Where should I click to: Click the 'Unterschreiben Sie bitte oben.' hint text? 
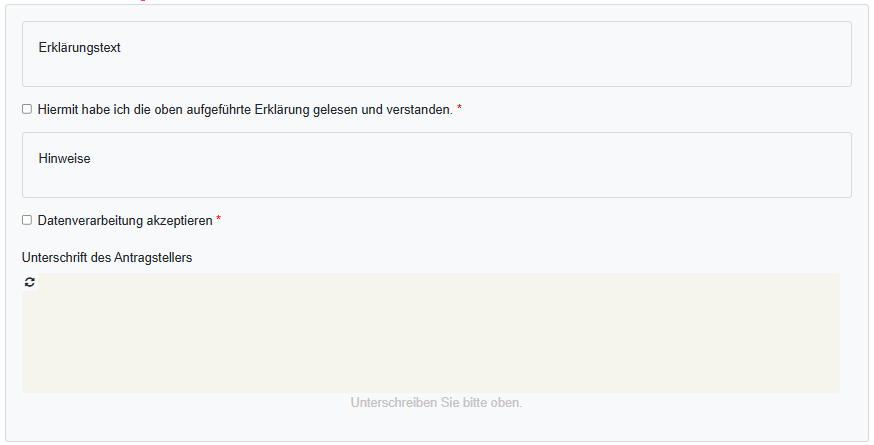click(x=436, y=403)
